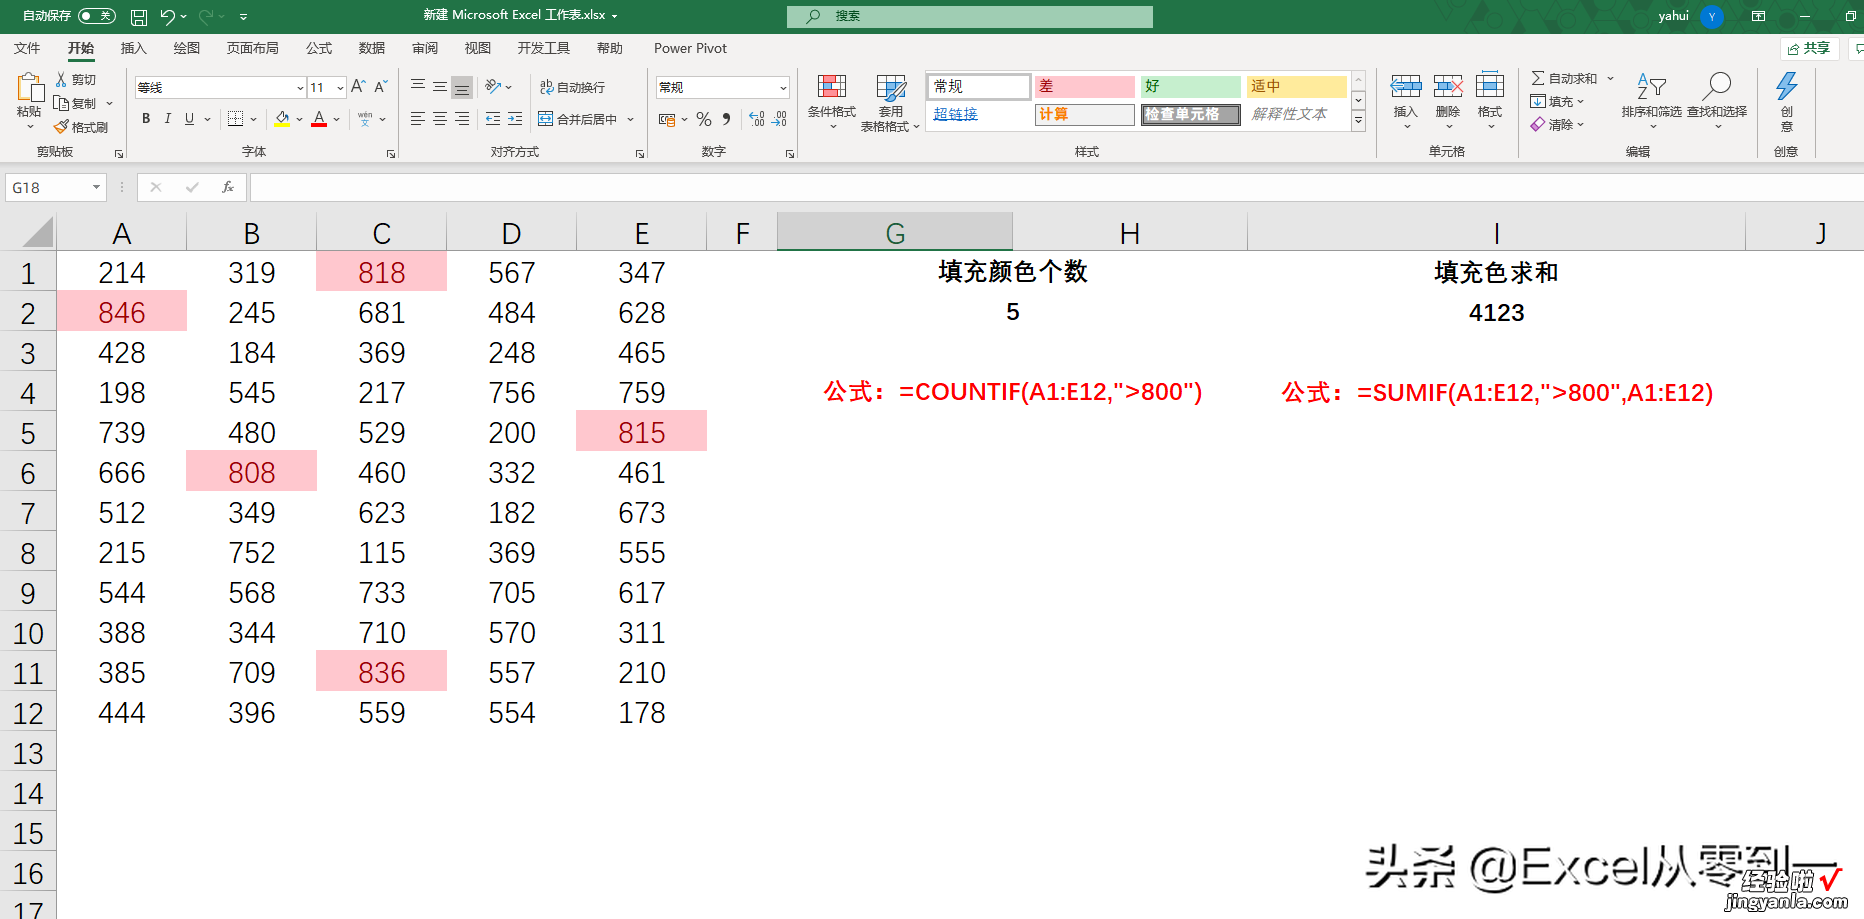Expand Name Box dropdown arrow

pos(96,187)
